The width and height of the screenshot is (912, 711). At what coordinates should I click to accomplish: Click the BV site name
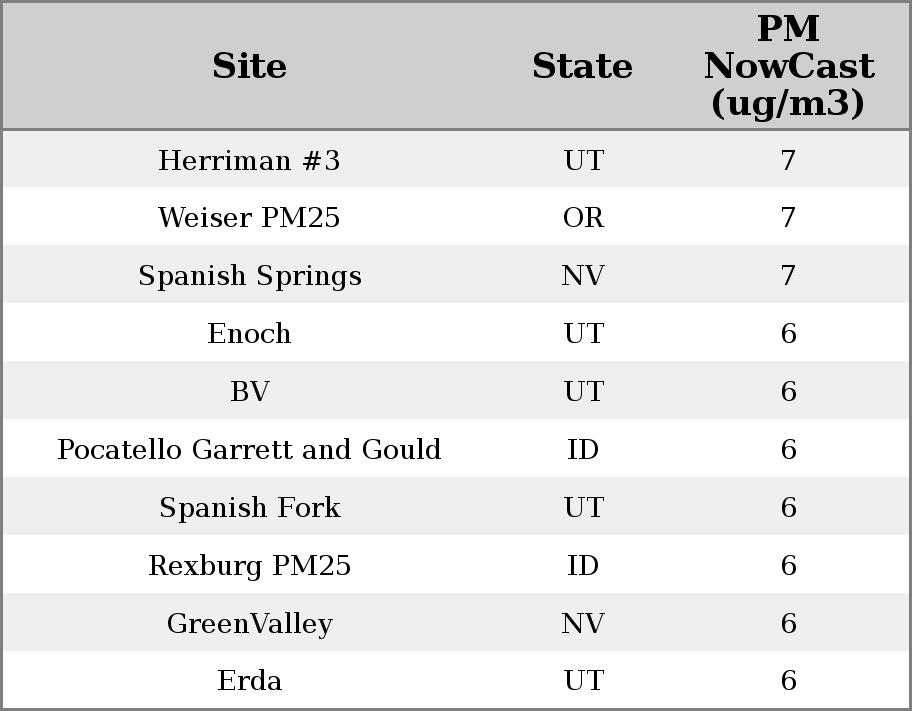[249, 392]
